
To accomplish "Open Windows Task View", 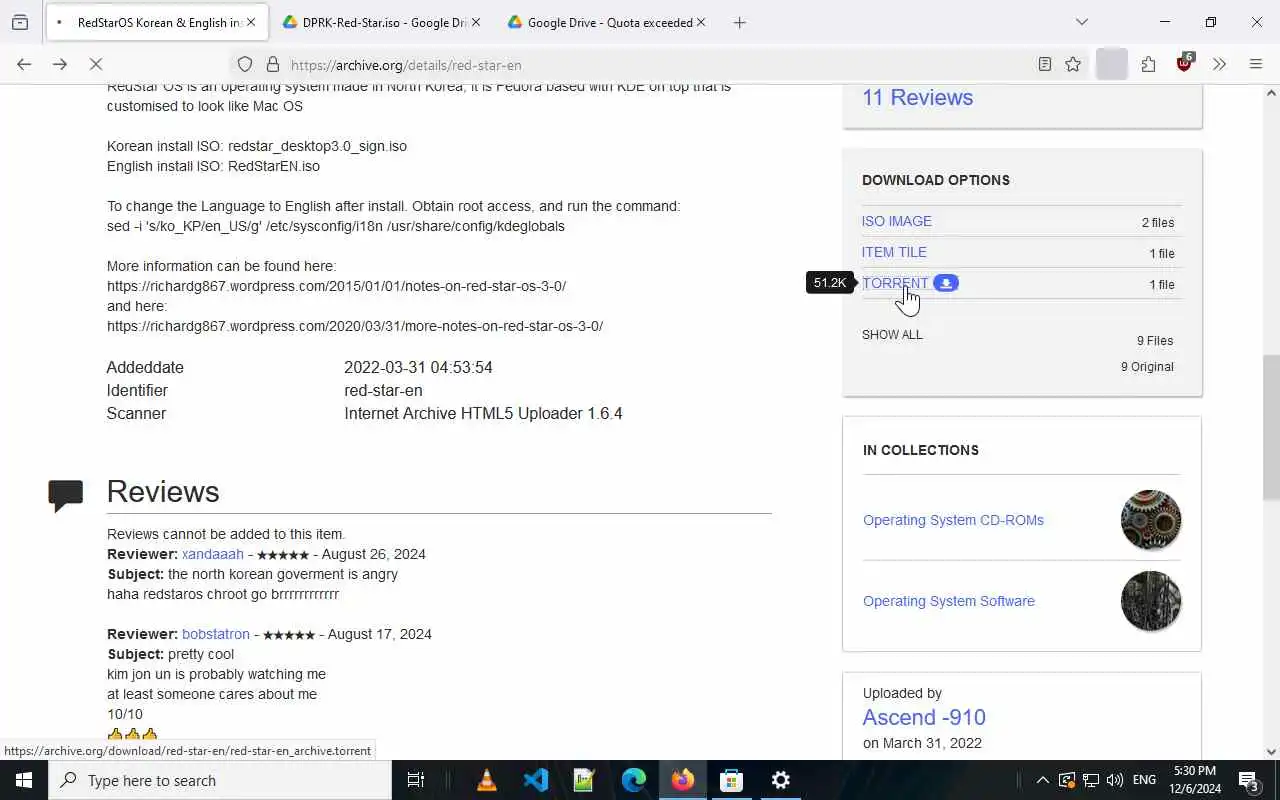I will (x=416, y=780).
